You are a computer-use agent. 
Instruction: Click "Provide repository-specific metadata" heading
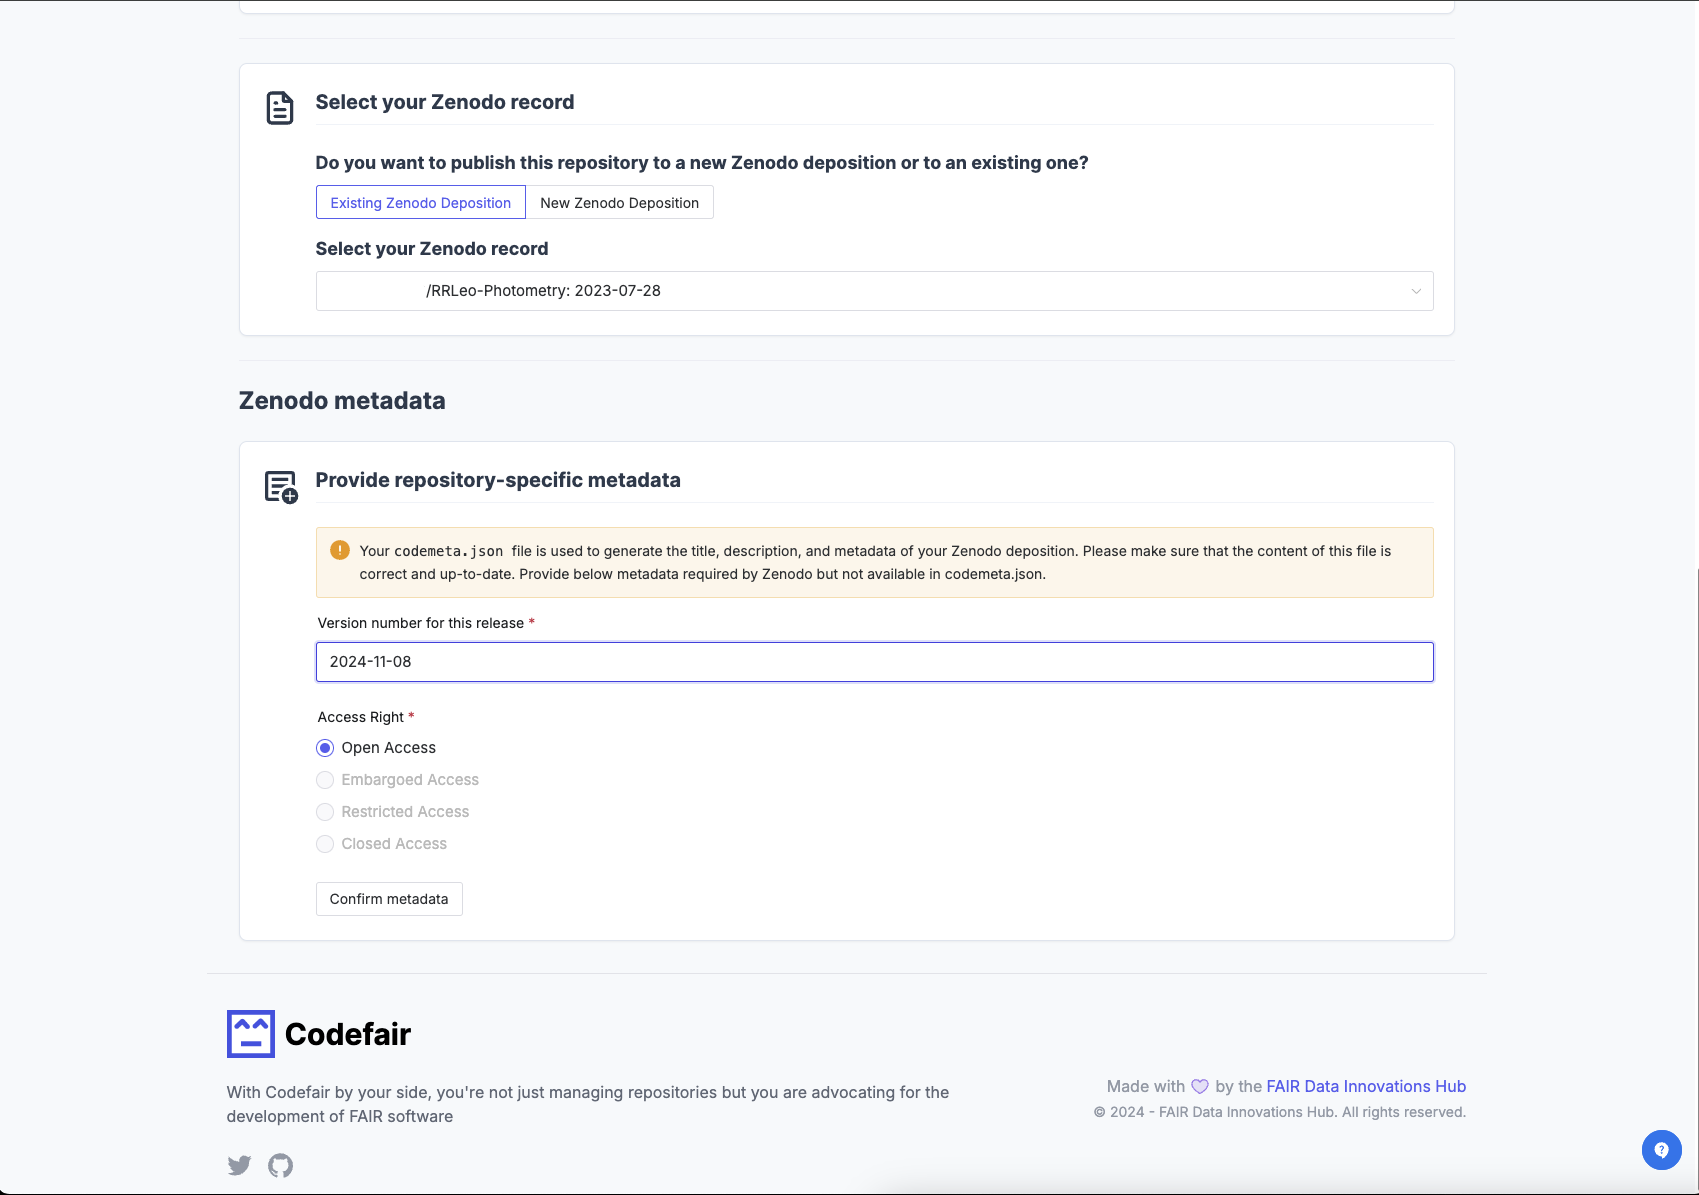point(498,480)
